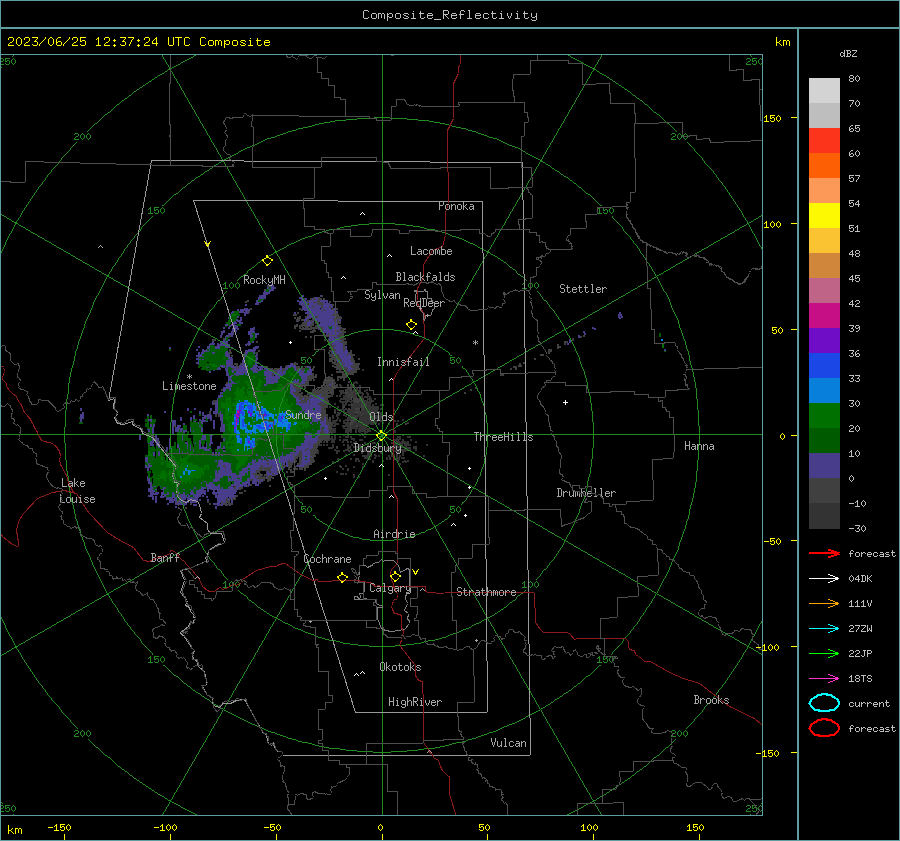This screenshot has height=841, width=900.
Task: Click the light gray 70-80 dBZ swatch
Action: pyautogui.click(x=824, y=91)
